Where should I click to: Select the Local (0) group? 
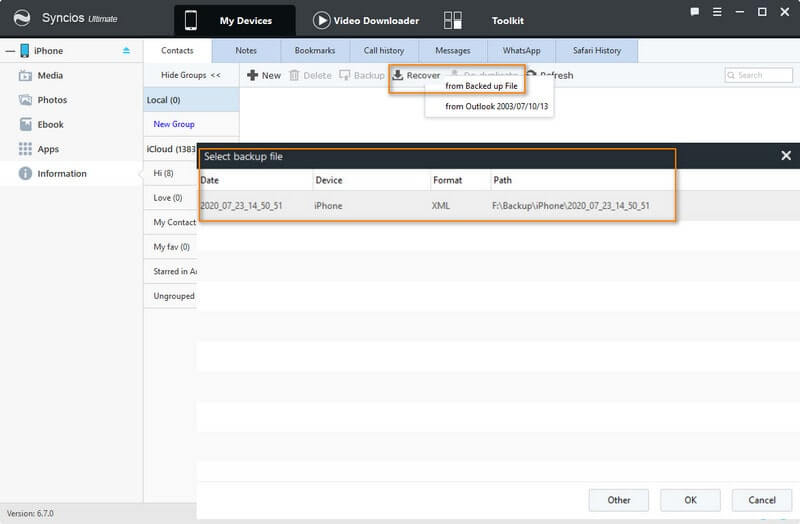(191, 100)
